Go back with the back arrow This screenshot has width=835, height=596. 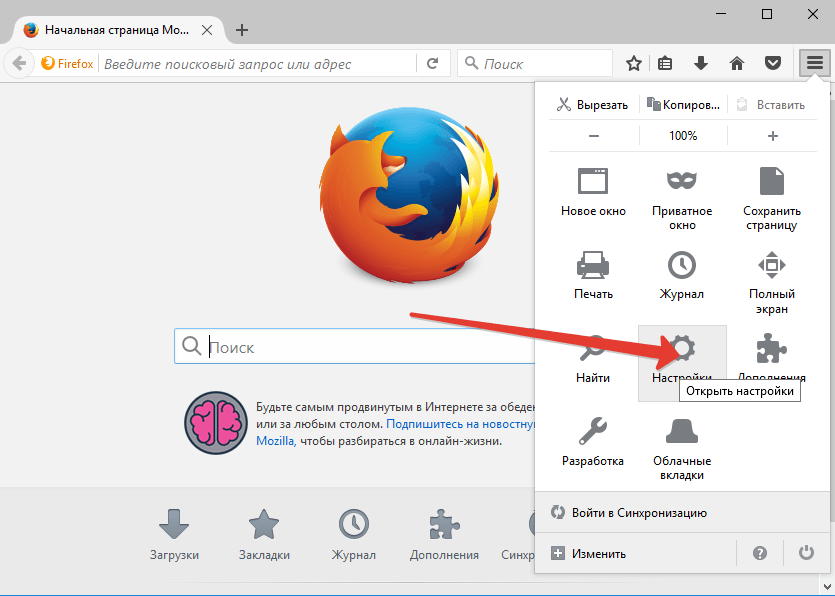tap(19, 63)
